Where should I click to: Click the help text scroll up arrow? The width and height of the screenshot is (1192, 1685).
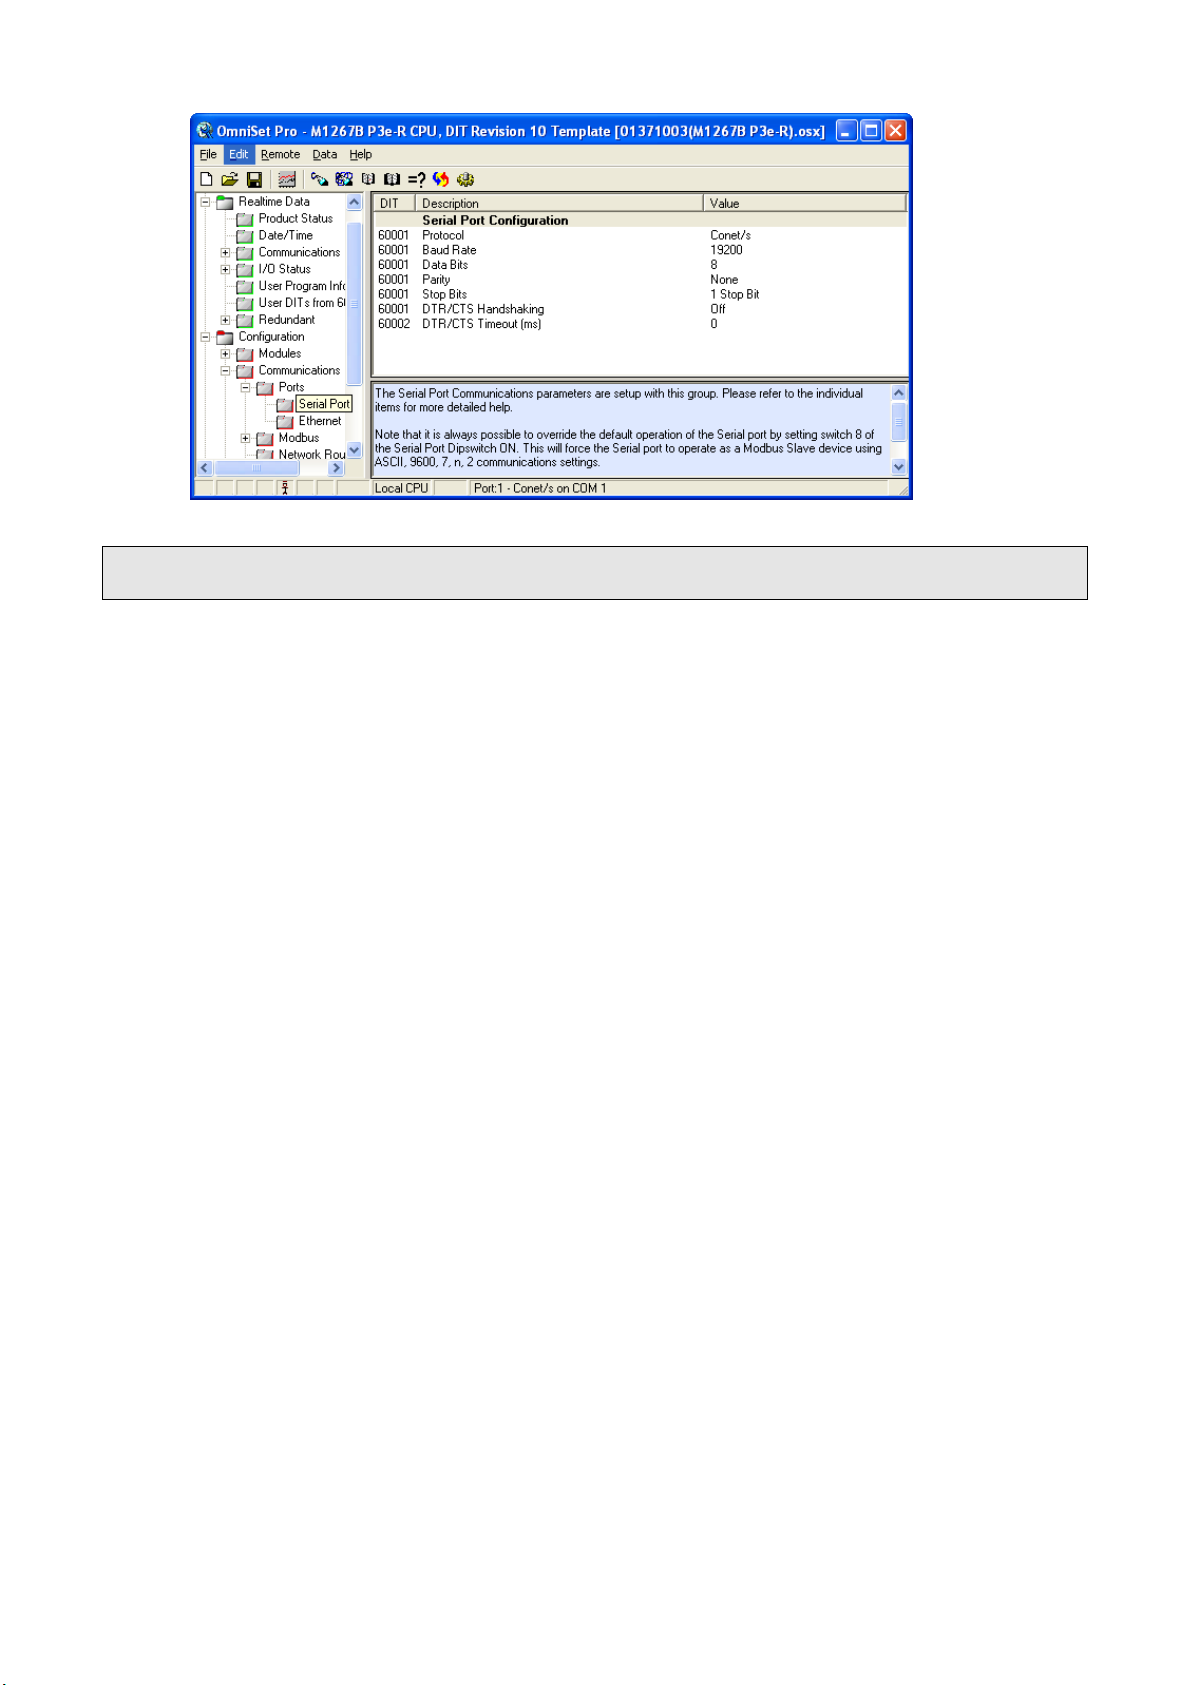tap(898, 393)
